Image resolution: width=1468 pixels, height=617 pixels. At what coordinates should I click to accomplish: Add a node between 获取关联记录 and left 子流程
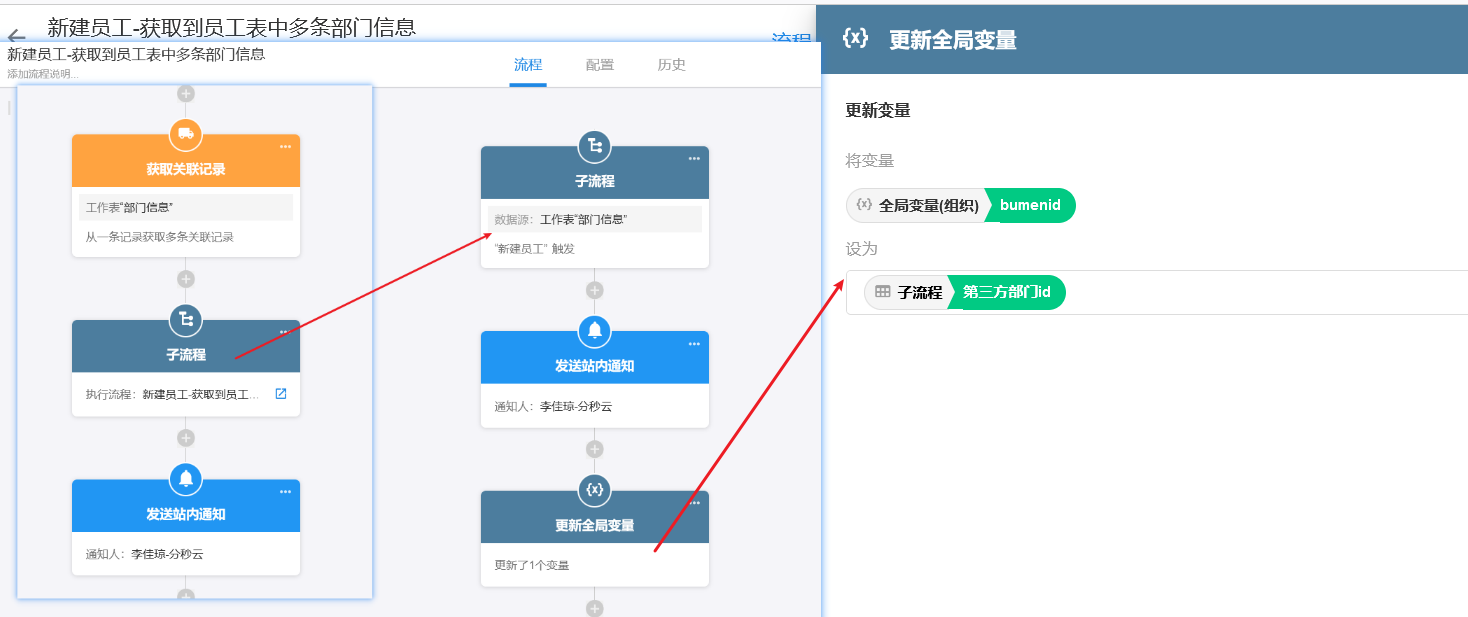(186, 279)
